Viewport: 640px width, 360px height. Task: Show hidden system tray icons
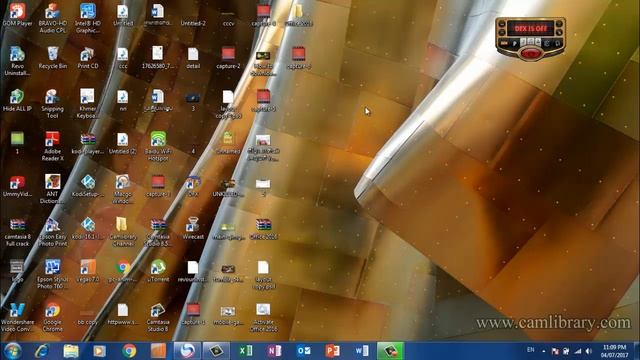pyautogui.click(x=544, y=351)
